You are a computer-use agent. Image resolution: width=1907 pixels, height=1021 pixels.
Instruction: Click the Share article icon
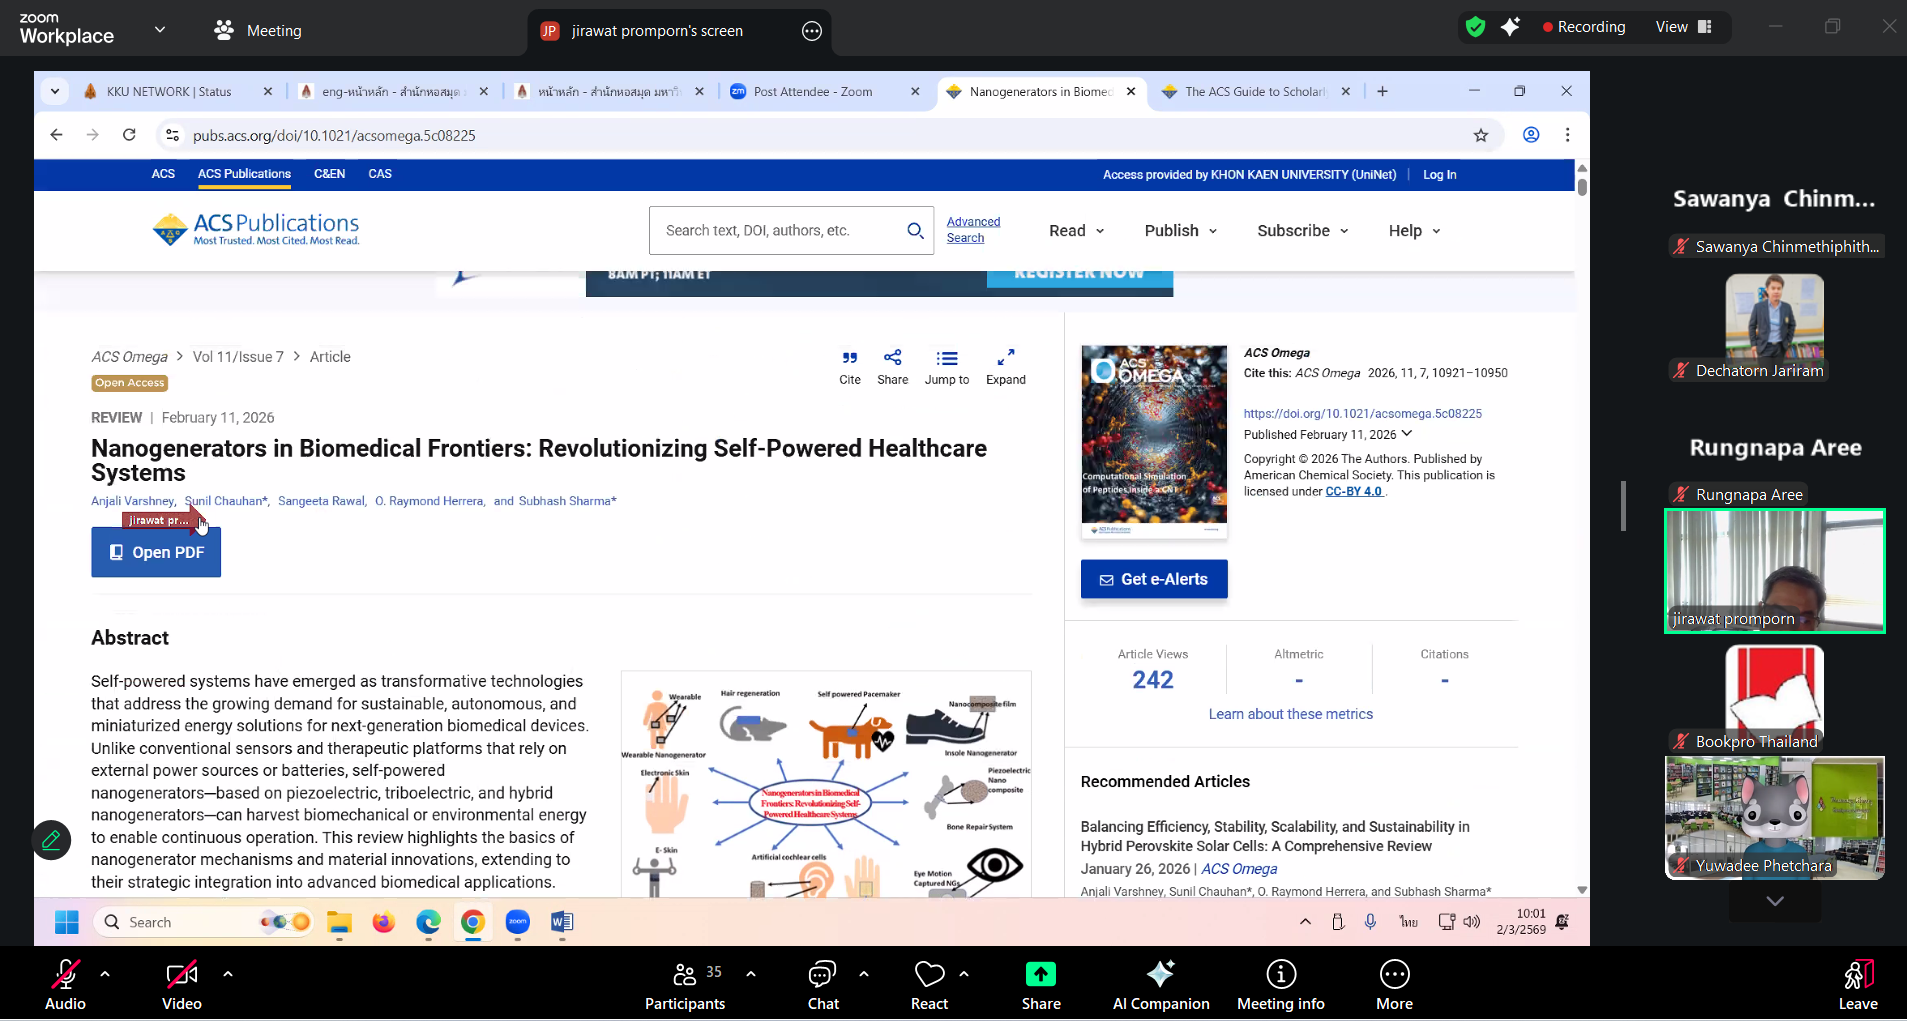892,358
